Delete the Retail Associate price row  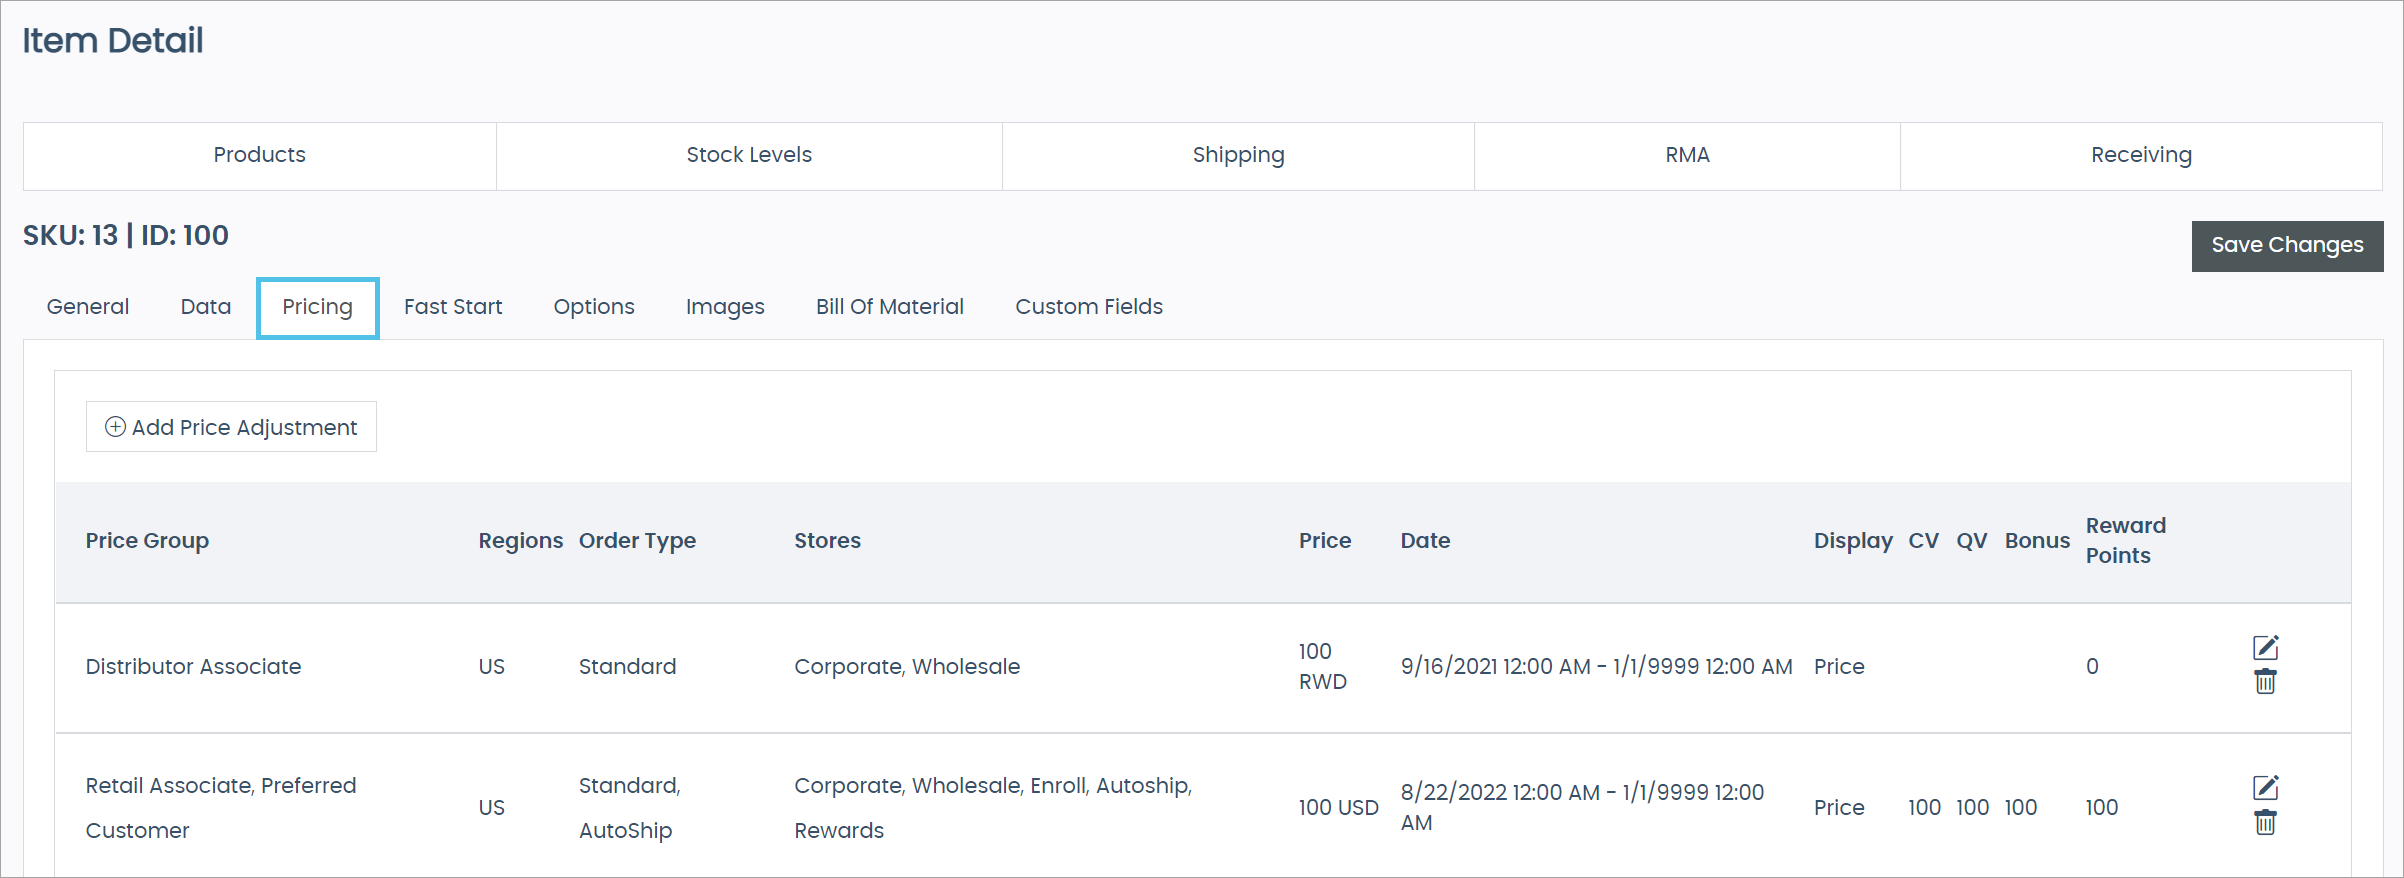(x=2265, y=823)
